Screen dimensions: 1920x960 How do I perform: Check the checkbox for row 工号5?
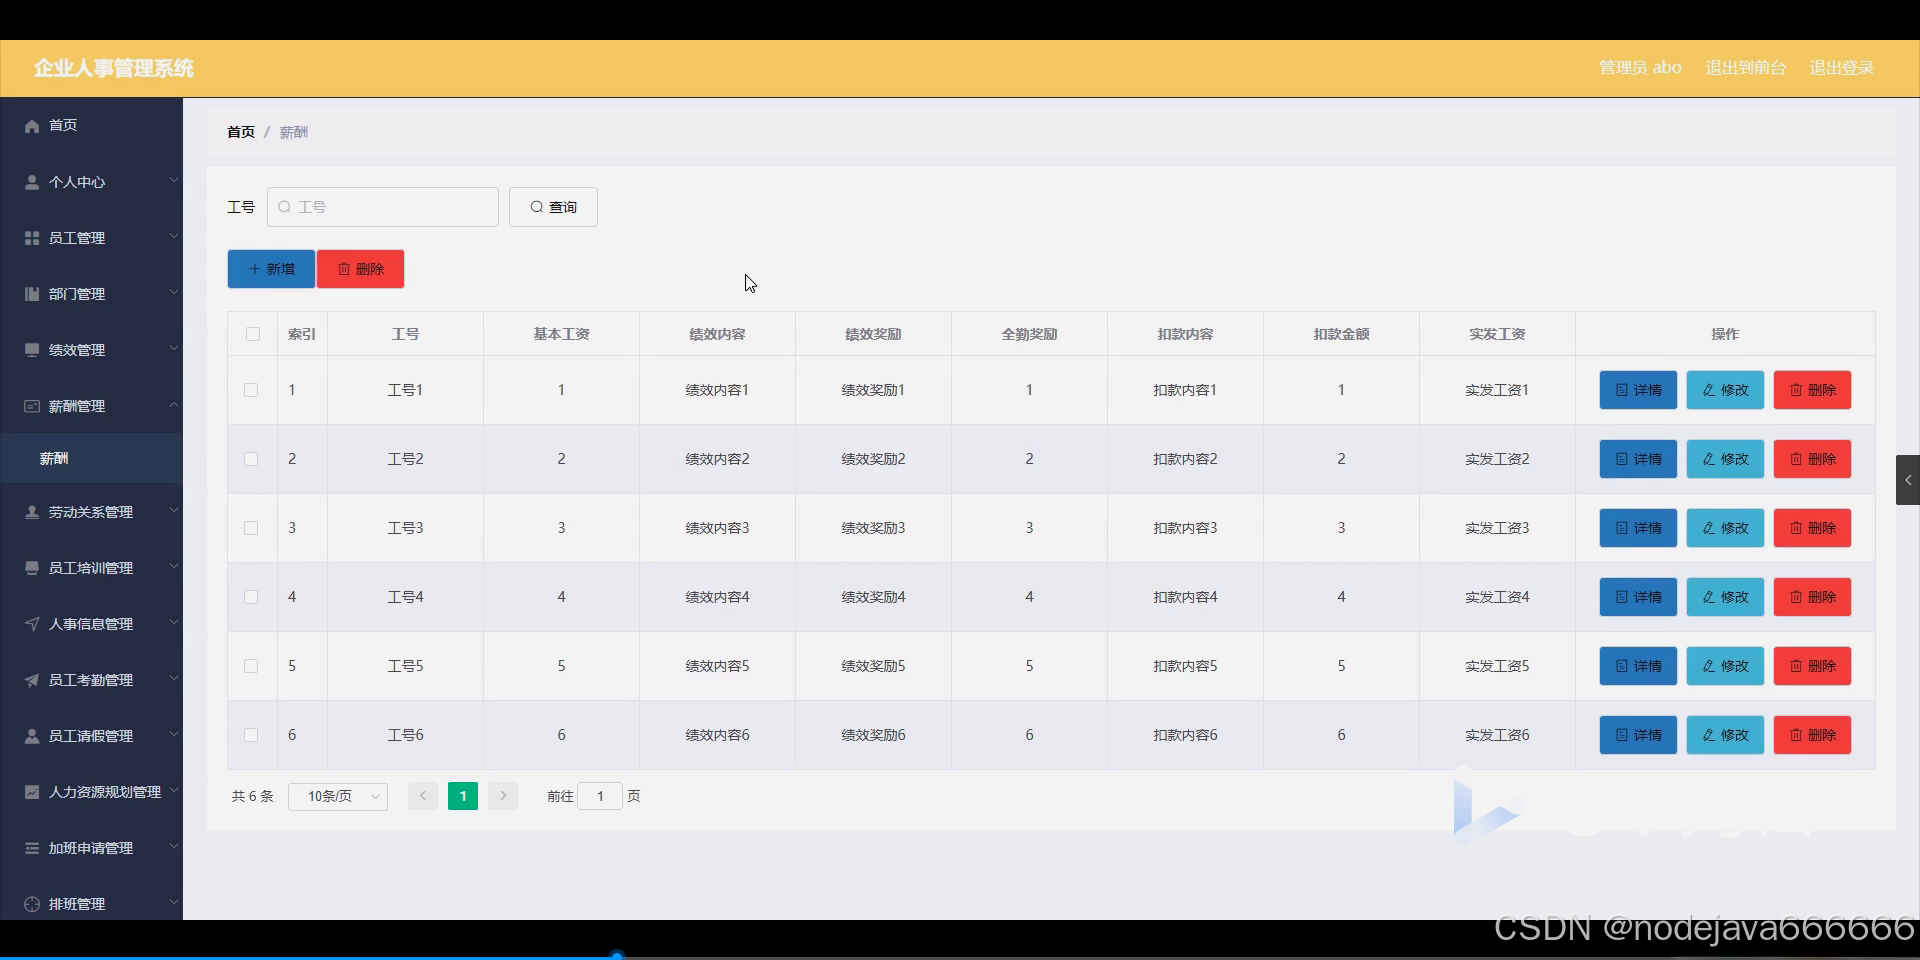251,666
